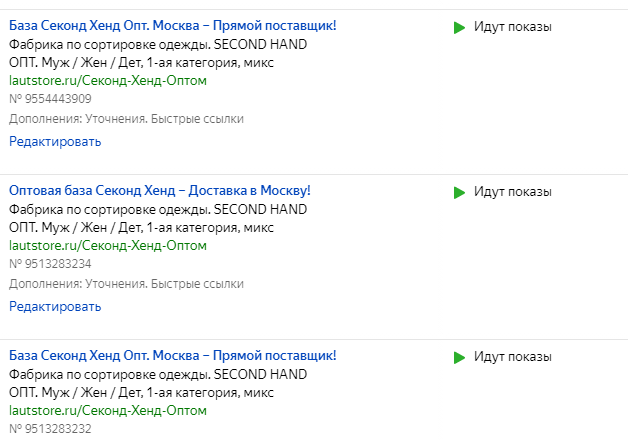Follow the lautstore.ru link in ad № 9513283234
The image size is (628, 440).
pos(108,245)
